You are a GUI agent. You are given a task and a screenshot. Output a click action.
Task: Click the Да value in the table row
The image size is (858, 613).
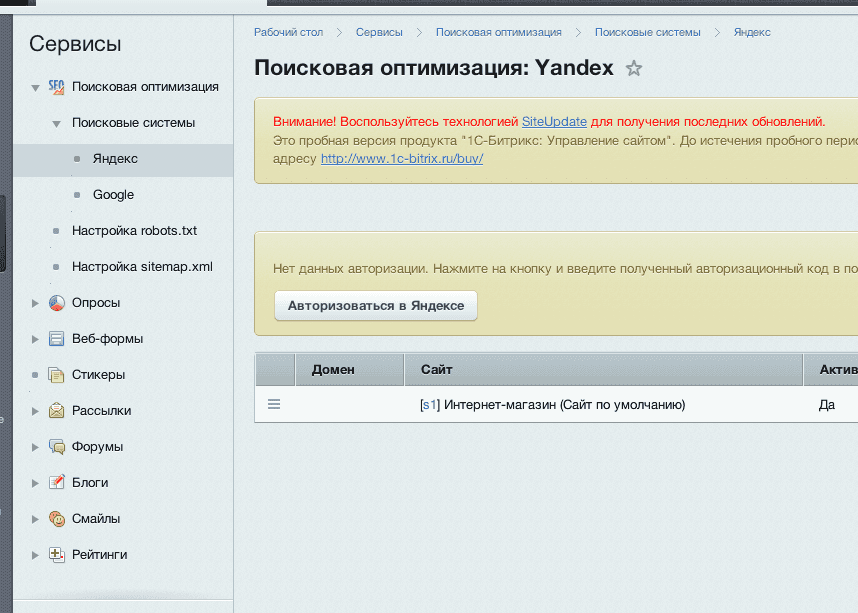point(827,405)
